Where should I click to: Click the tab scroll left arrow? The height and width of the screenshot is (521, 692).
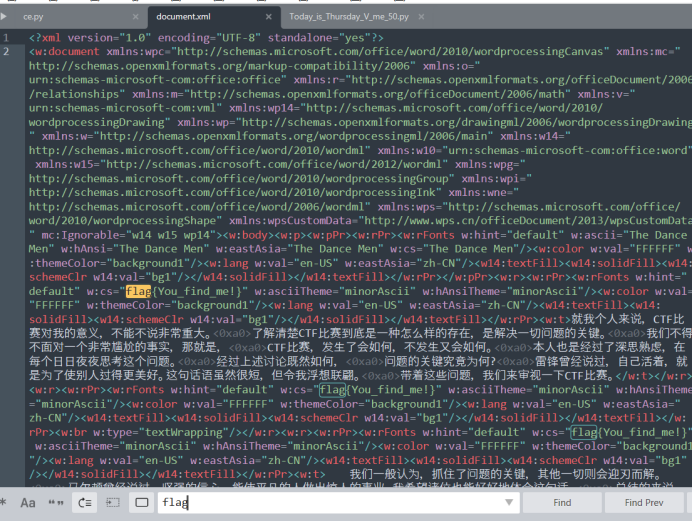(4, 17)
